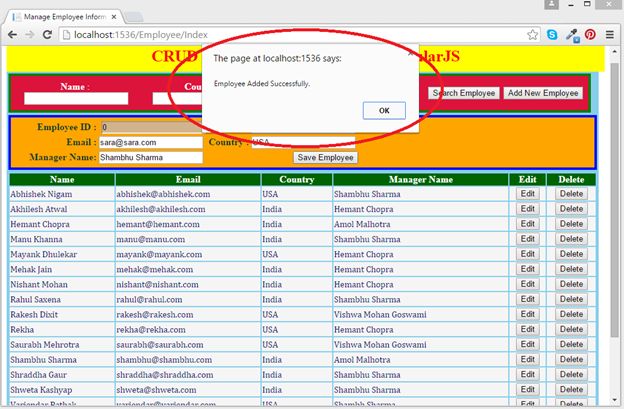Delete the Nishant Mohan row
624x409 pixels.
571,284
